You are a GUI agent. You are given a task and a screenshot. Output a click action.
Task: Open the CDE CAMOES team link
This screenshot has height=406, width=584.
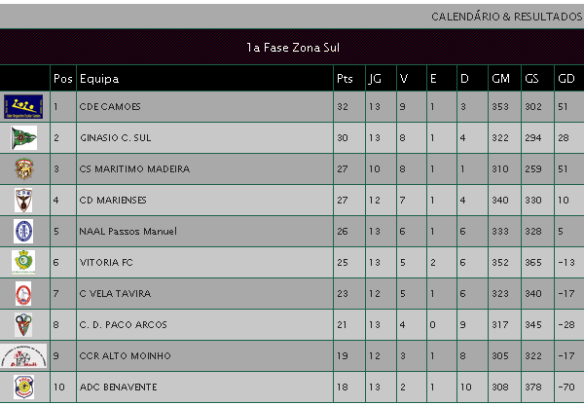pos(110,107)
